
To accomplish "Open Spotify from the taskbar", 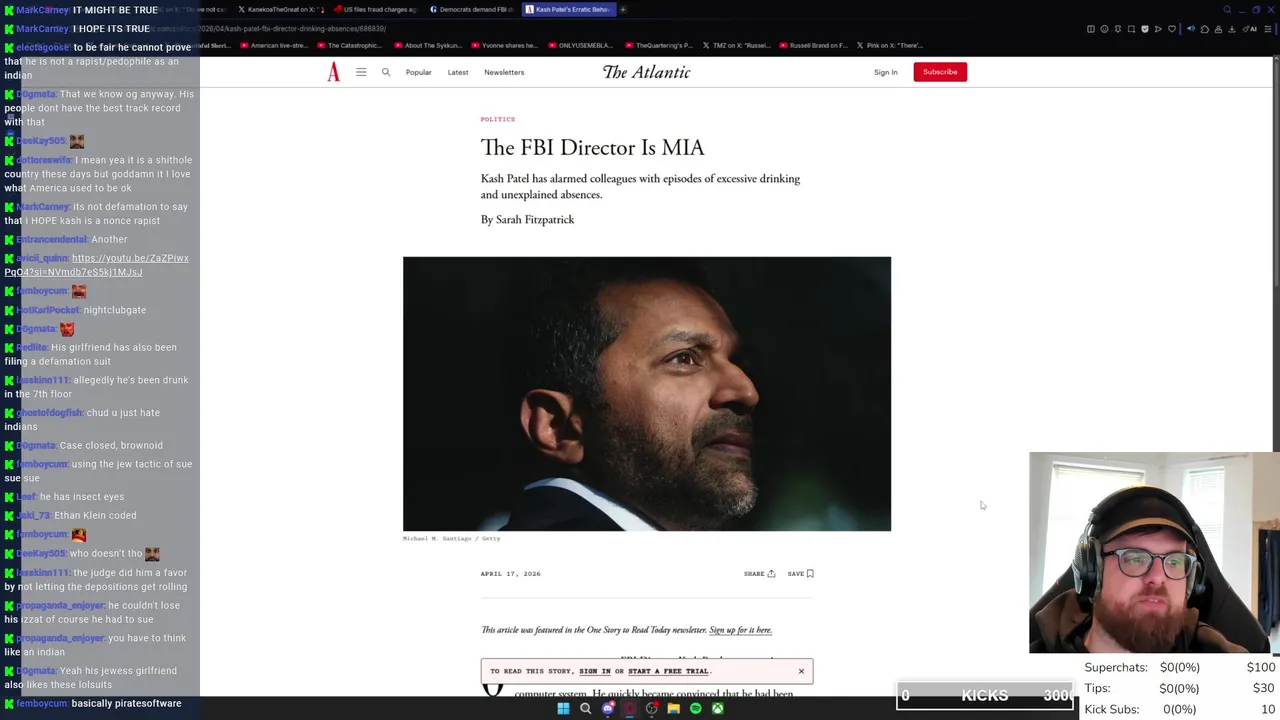I will point(696,708).
